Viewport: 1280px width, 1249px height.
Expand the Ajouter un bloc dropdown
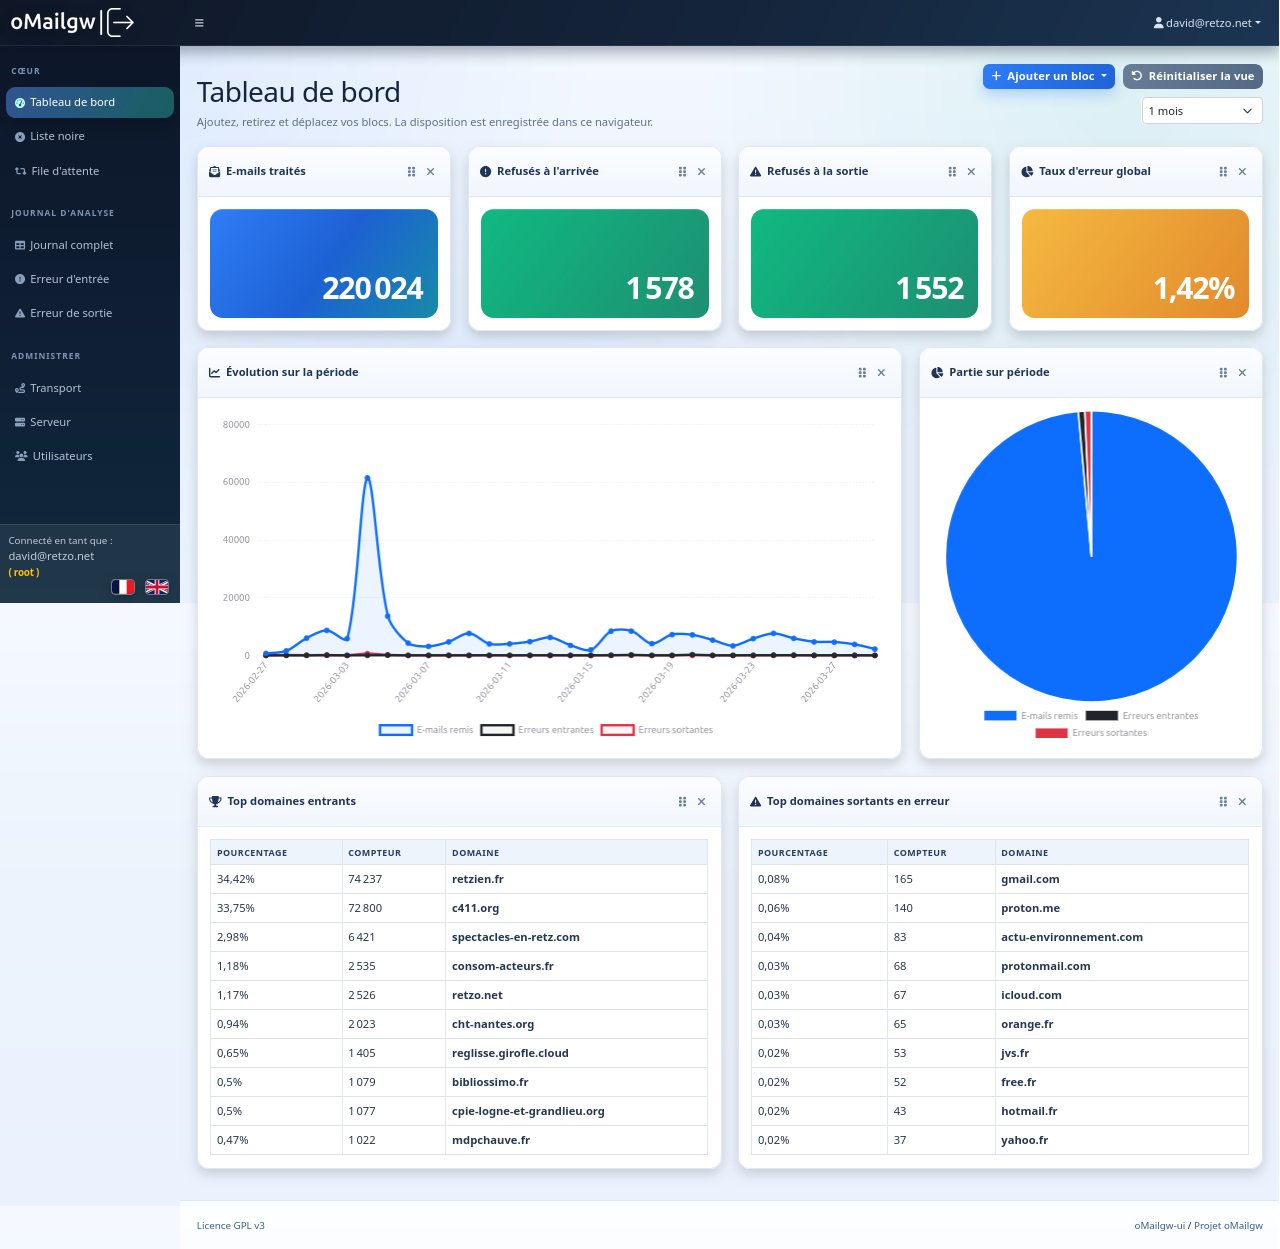click(1048, 76)
